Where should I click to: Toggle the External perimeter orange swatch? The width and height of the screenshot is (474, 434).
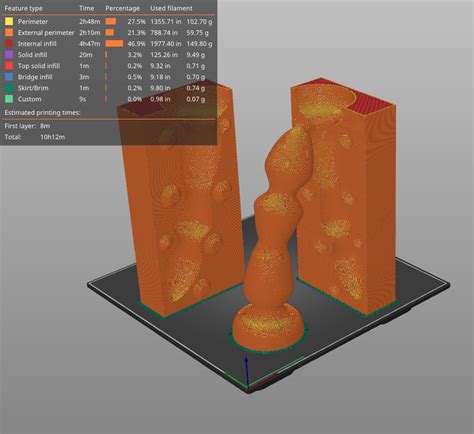click(9, 32)
